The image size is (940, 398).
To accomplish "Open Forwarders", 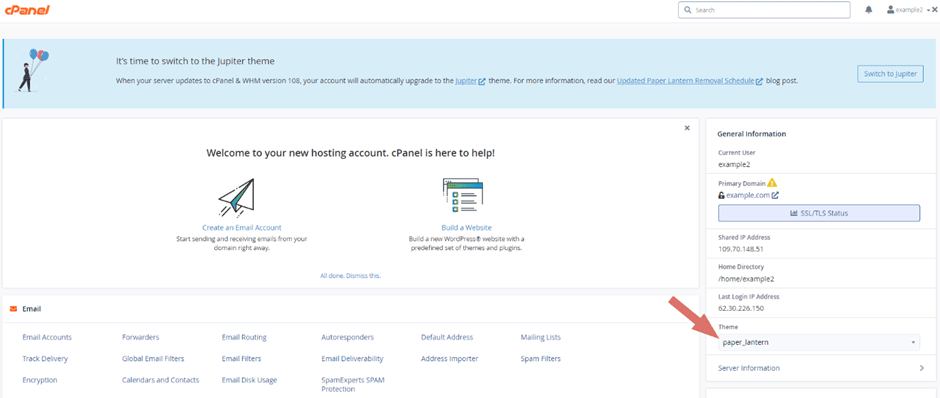I will tap(141, 337).
